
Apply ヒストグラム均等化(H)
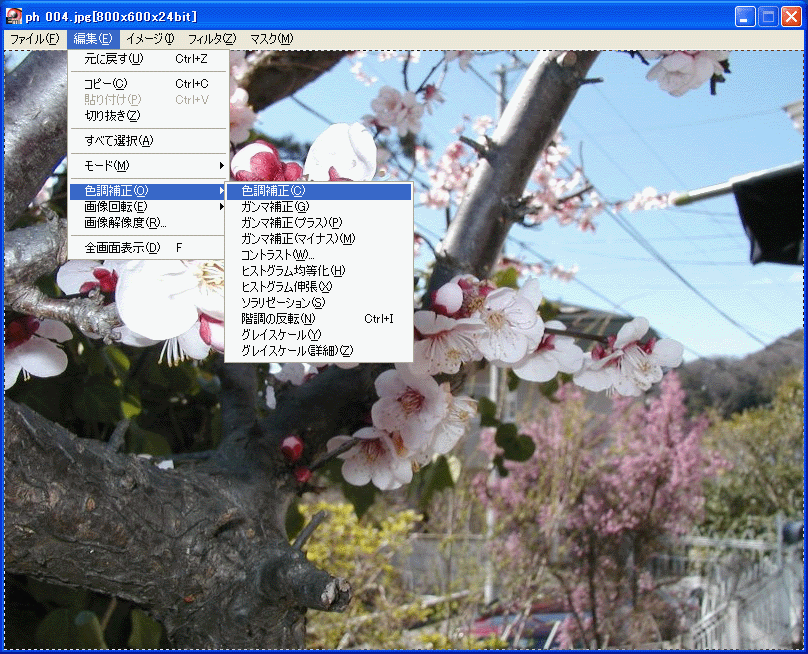319,271
